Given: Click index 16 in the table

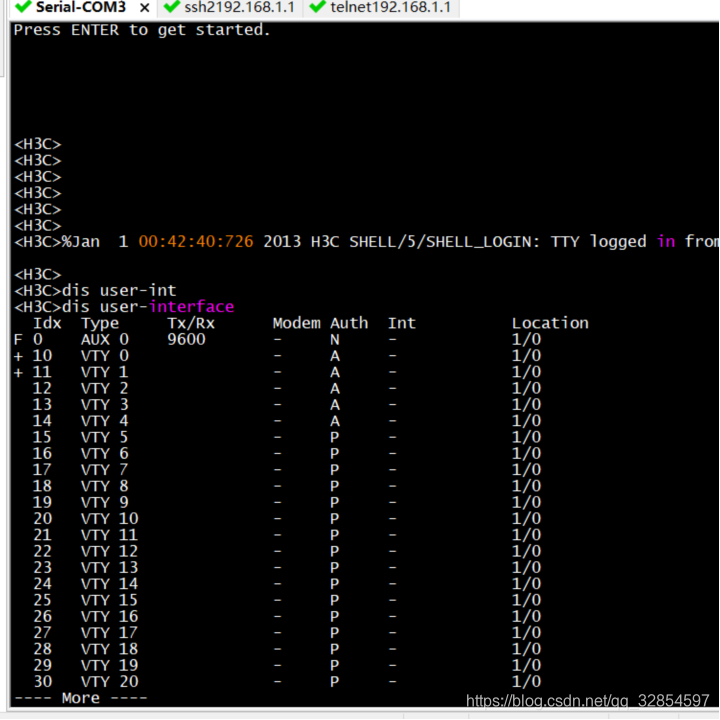Looking at the screenshot, I should tap(42, 454).
